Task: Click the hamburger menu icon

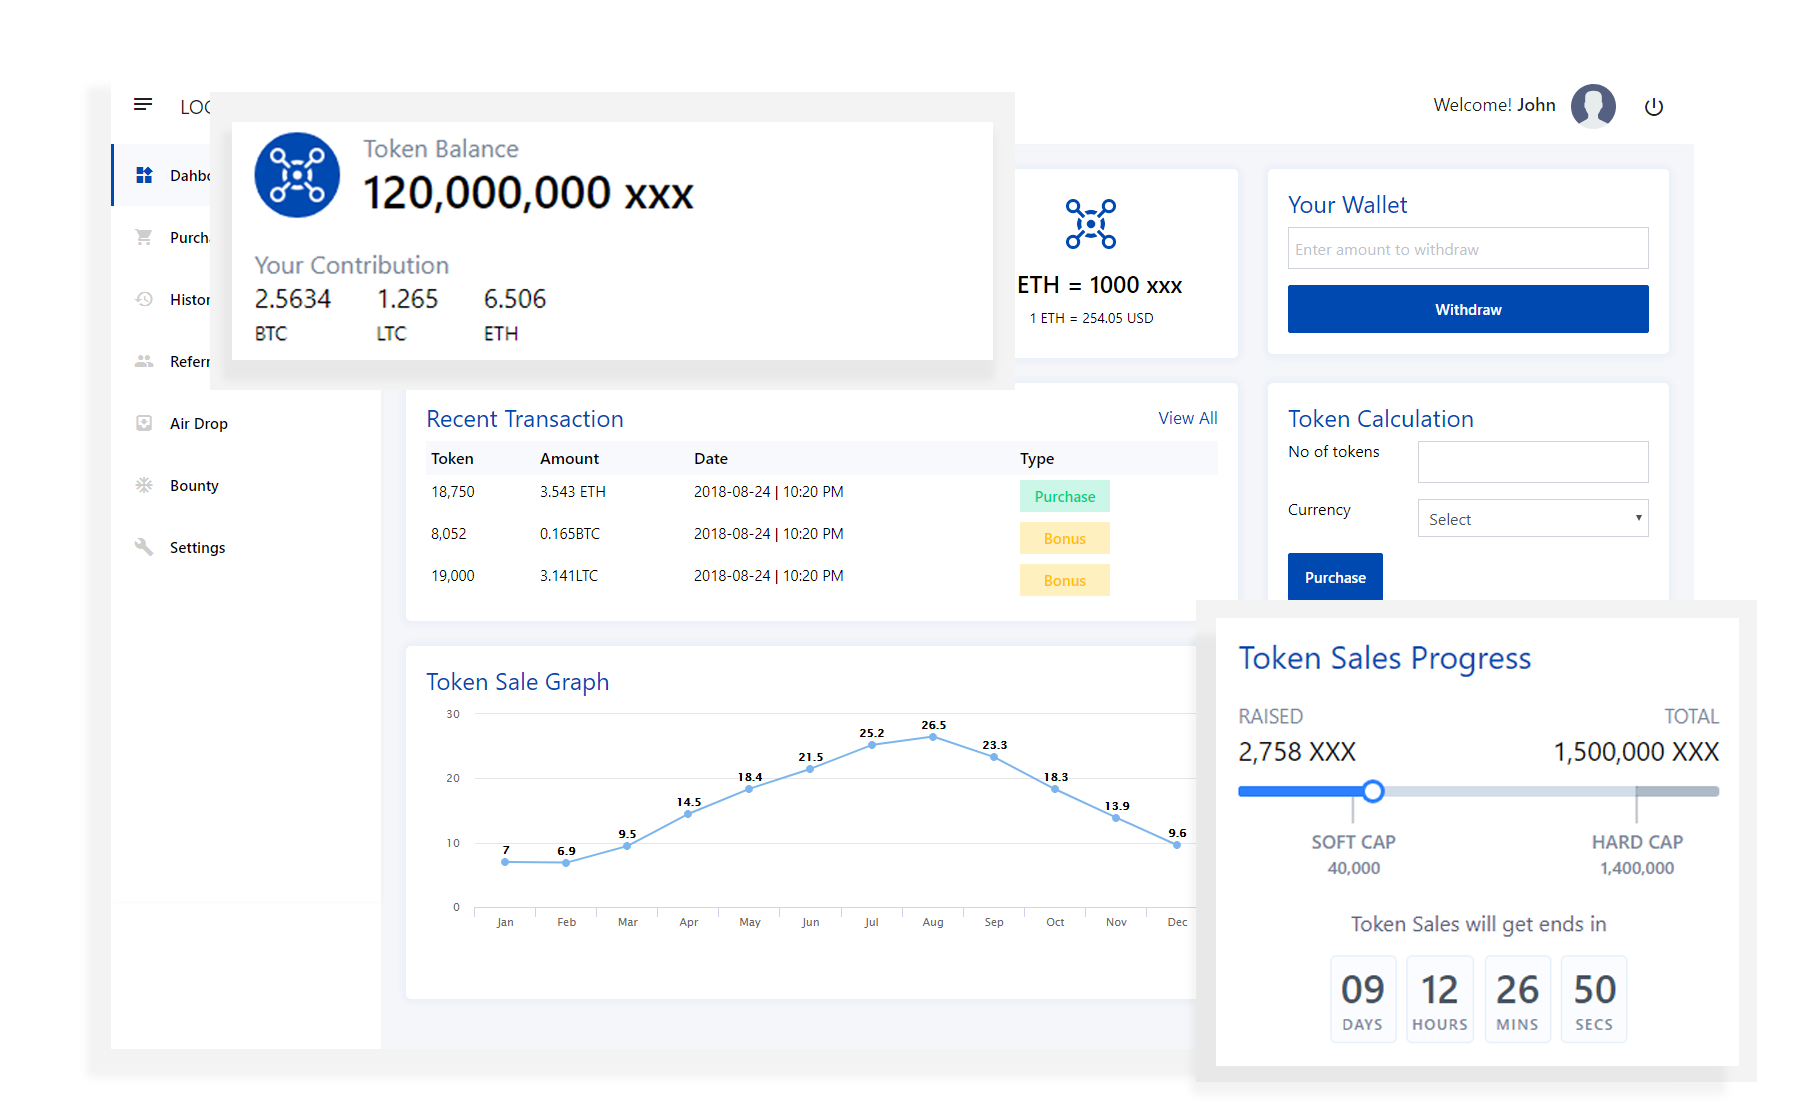Action: point(143,105)
